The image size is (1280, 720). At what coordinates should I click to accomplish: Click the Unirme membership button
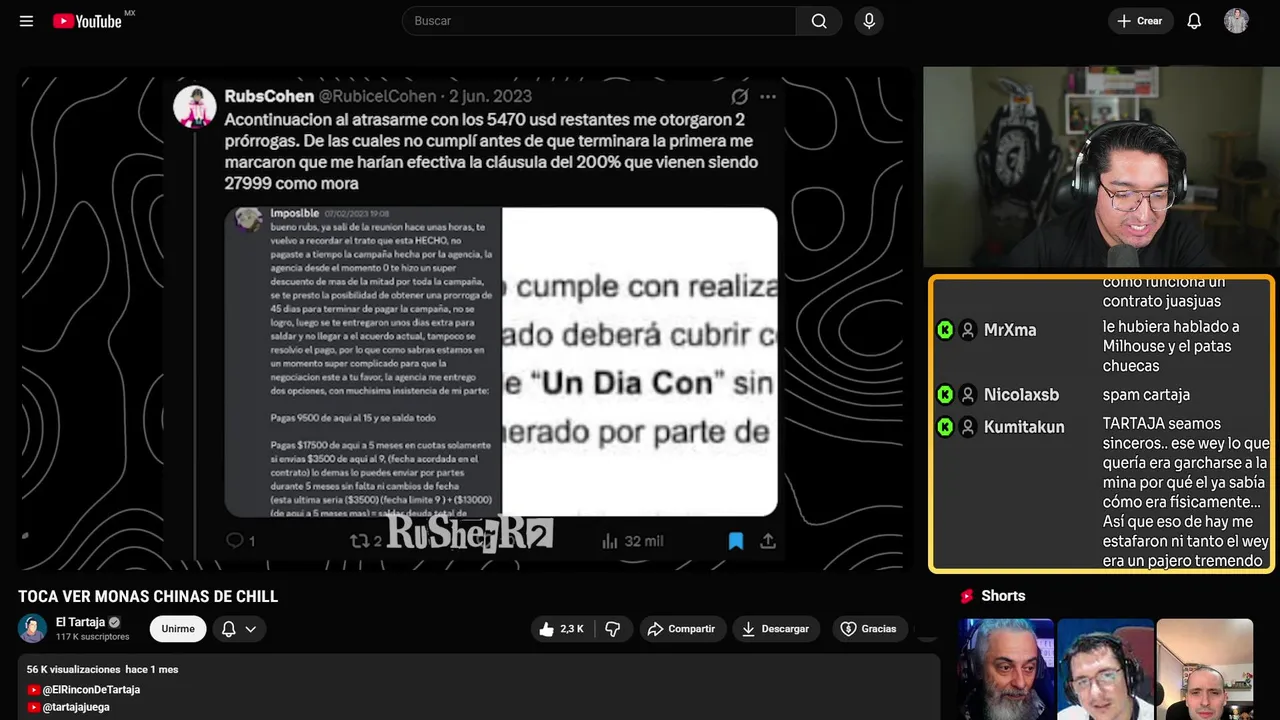pos(178,629)
